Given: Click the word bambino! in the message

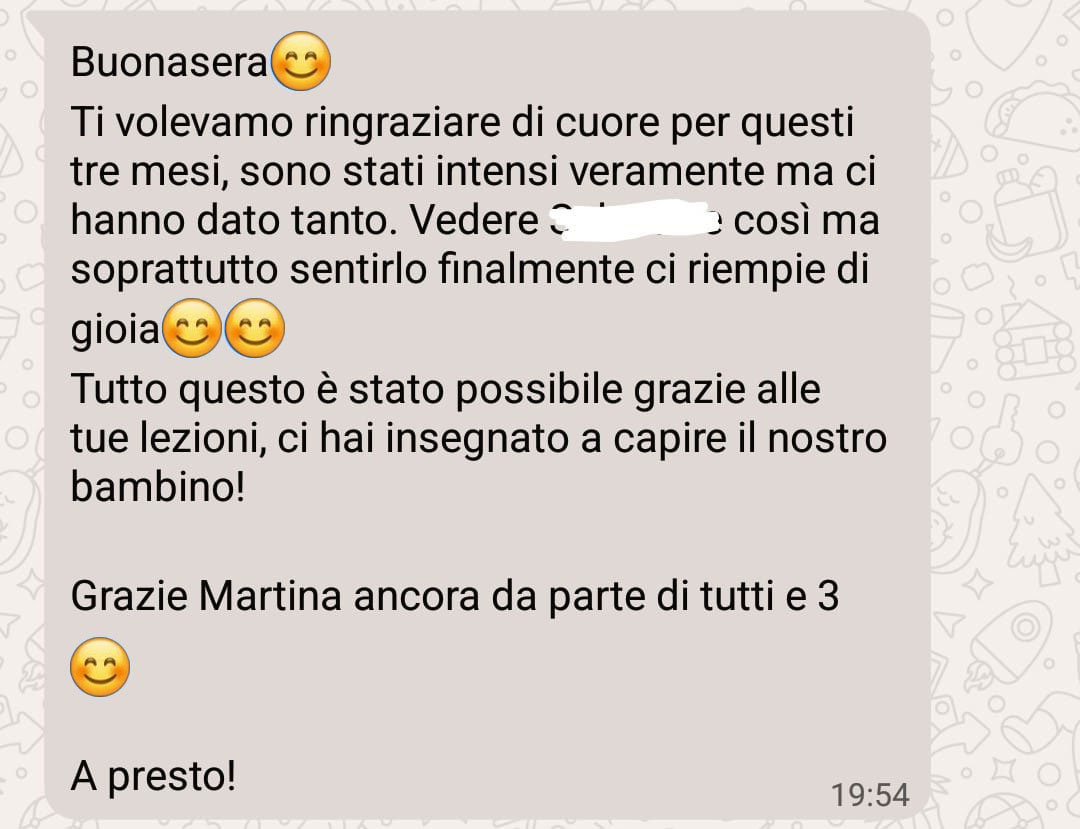Looking at the screenshot, I should [158, 487].
